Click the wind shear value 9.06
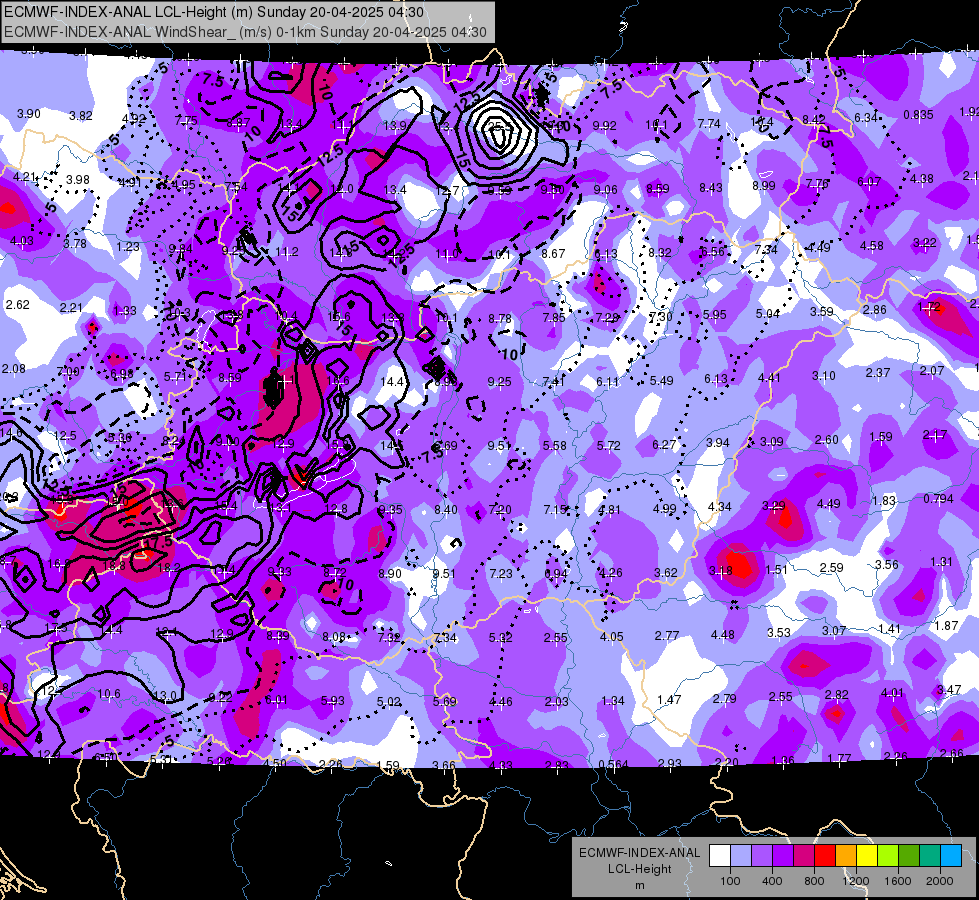 point(606,189)
